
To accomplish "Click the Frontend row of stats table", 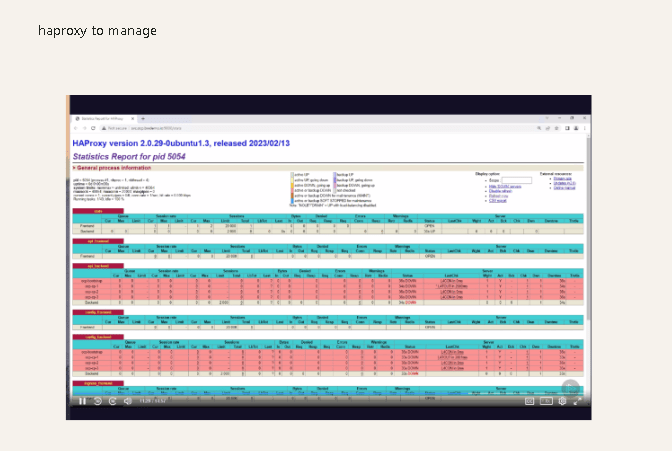I will (x=328, y=226).
